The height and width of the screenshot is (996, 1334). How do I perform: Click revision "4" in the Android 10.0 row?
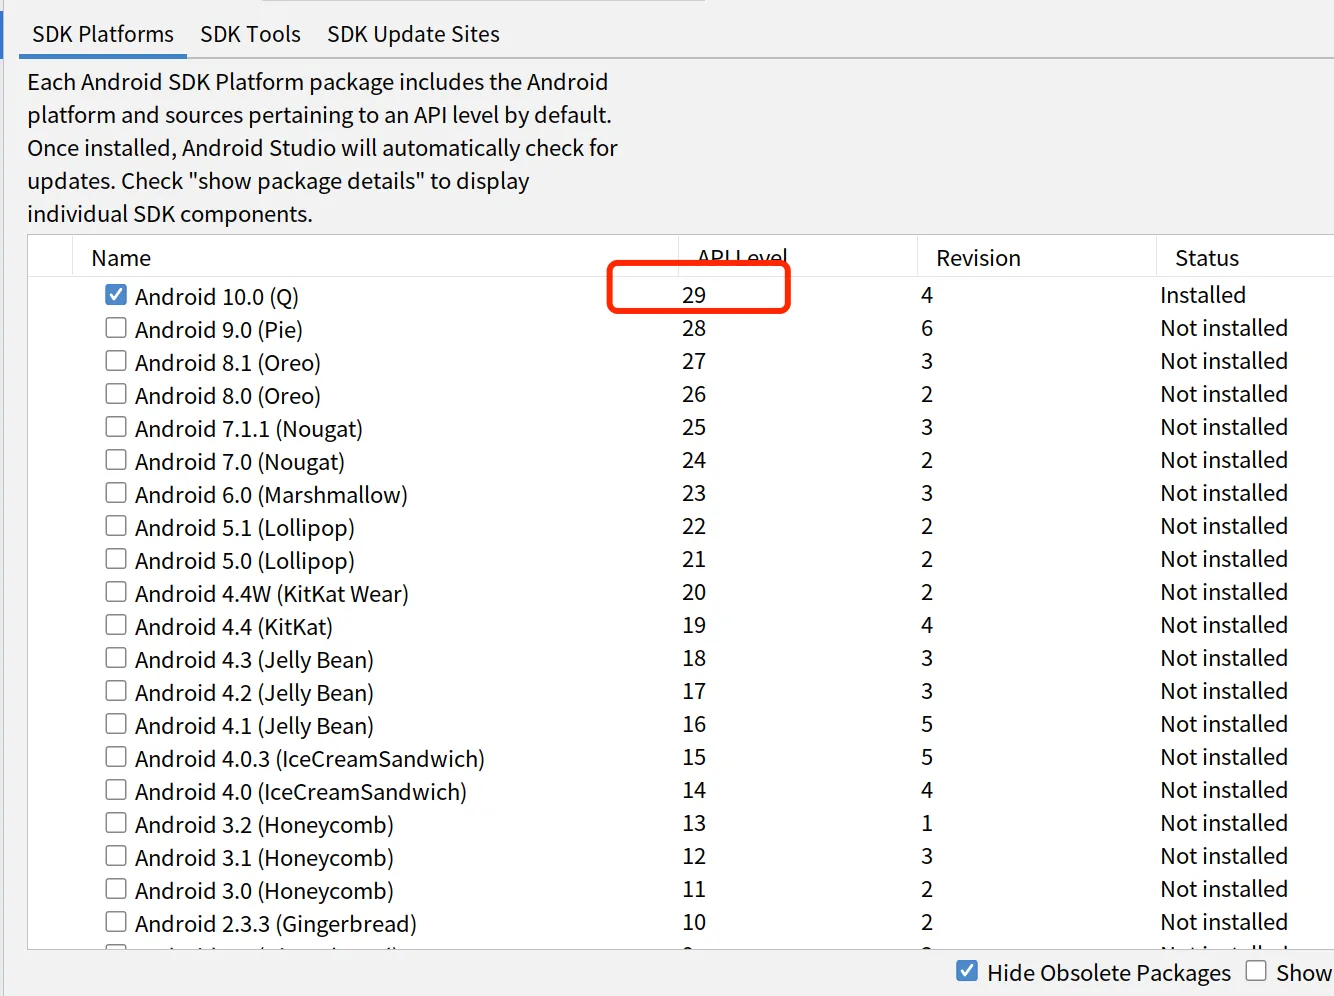tap(927, 295)
